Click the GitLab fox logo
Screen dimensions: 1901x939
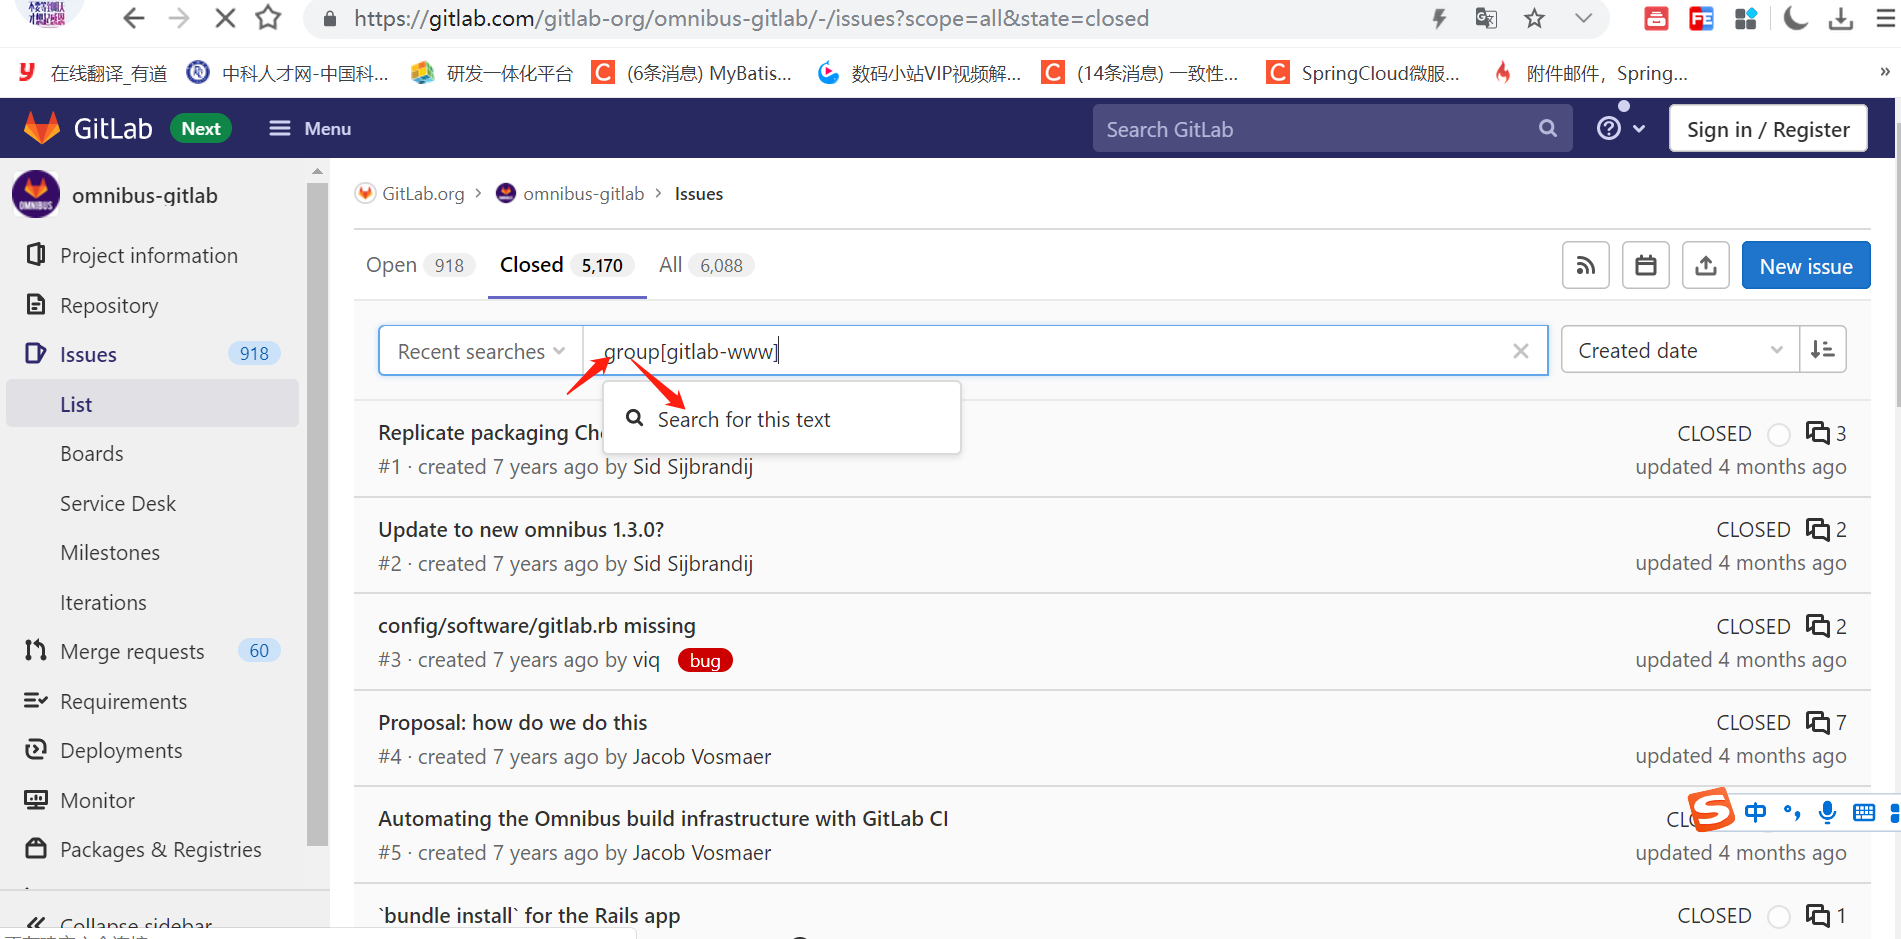click(41, 128)
